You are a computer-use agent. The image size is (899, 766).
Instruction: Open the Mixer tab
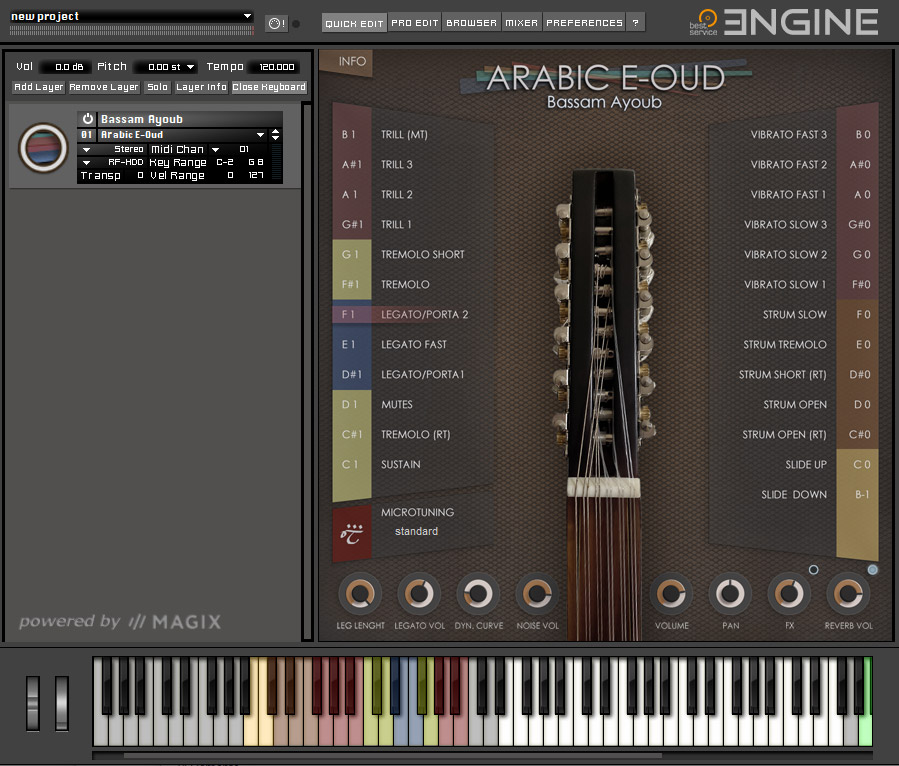coord(520,23)
